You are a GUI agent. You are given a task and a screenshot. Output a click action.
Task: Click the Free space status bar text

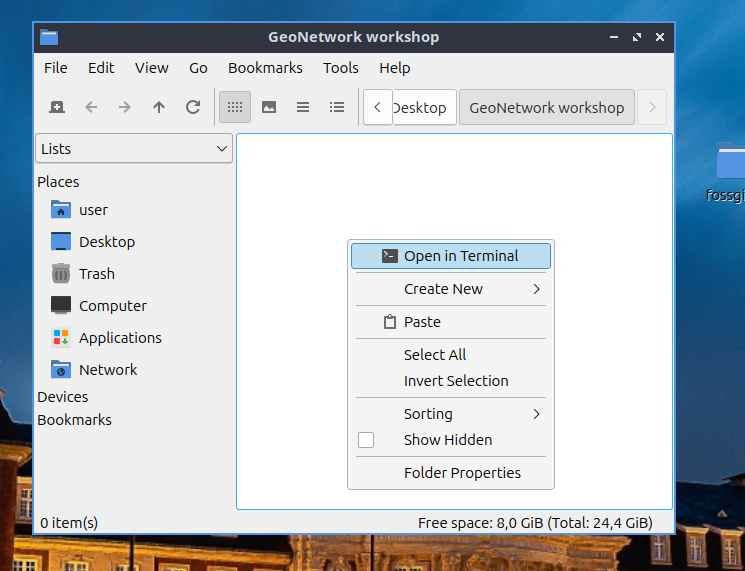[535, 523]
